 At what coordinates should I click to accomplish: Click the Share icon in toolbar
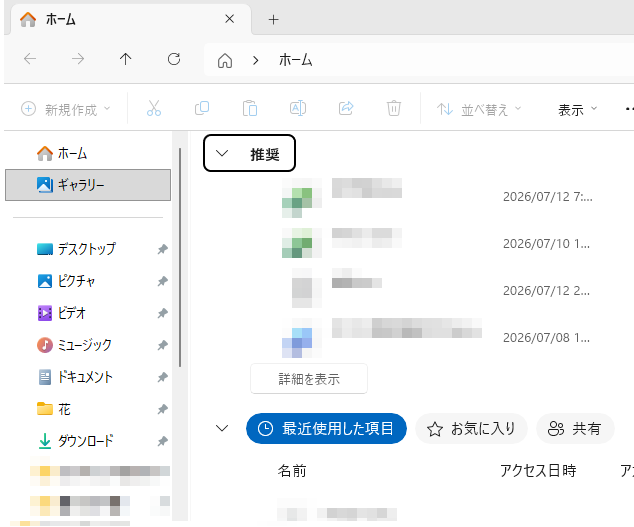tap(346, 108)
